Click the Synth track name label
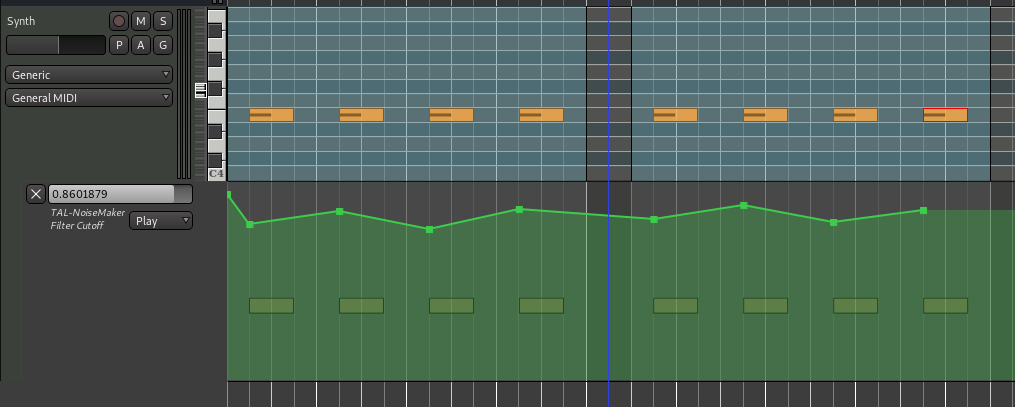Viewport: 1015px width, 407px height. point(21,21)
